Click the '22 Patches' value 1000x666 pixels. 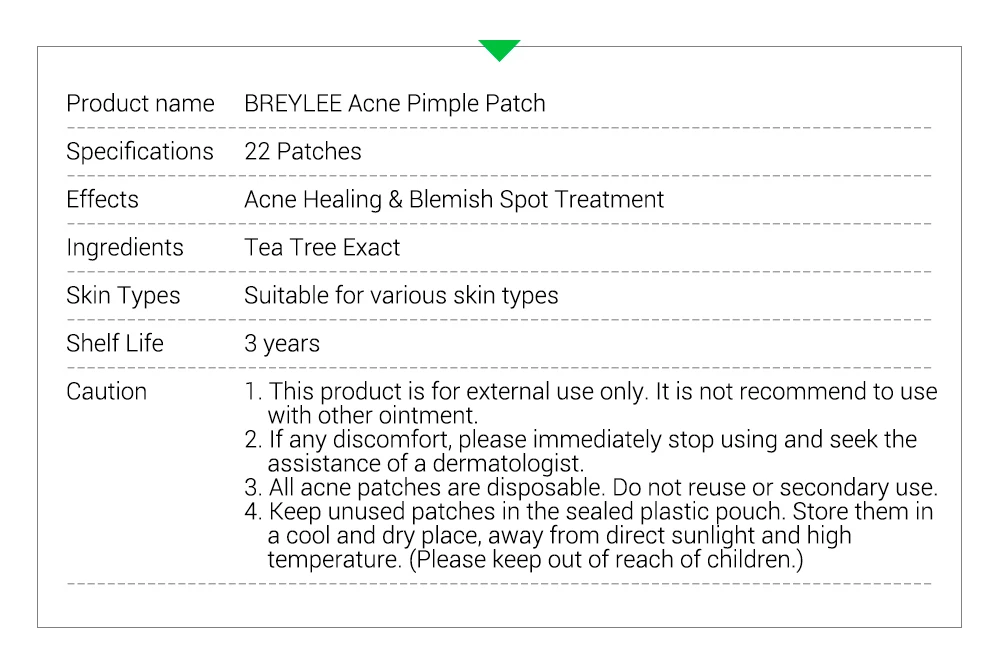(x=303, y=151)
